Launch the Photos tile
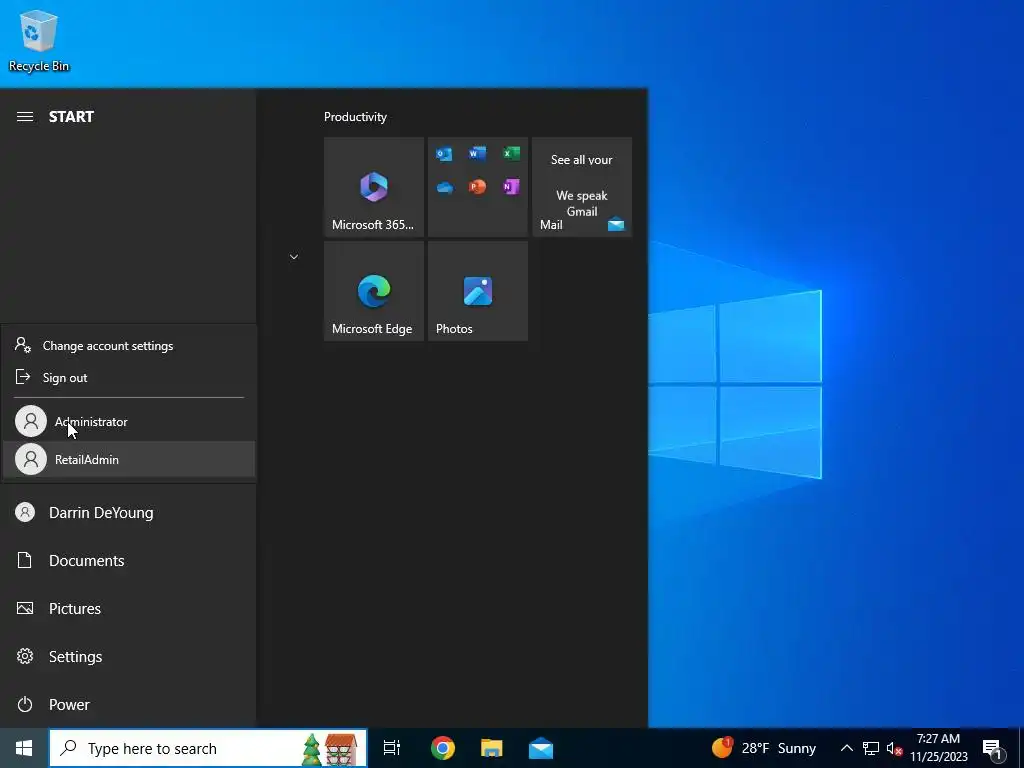The height and width of the screenshot is (768, 1024). tap(477, 291)
